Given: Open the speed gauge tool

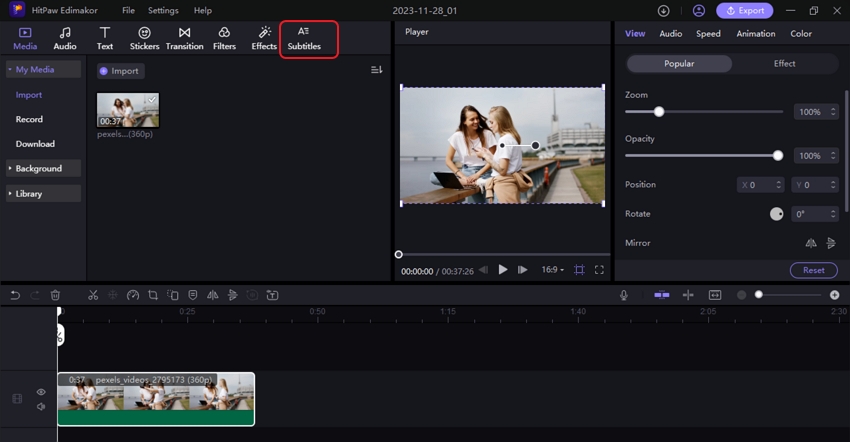Looking at the screenshot, I should pos(133,295).
